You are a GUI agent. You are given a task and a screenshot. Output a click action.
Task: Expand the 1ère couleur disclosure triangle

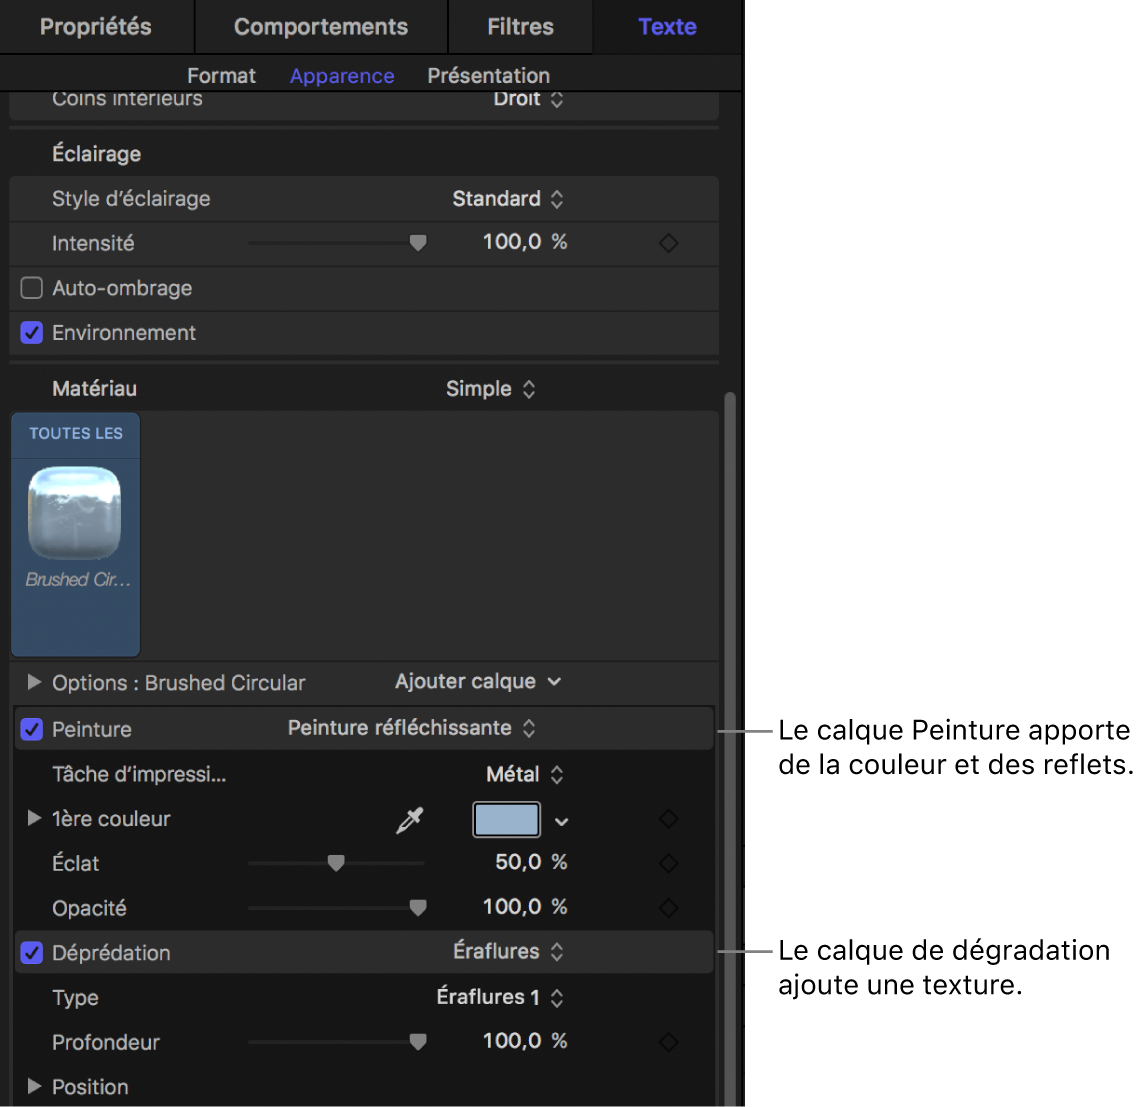[x=34, y=818]
